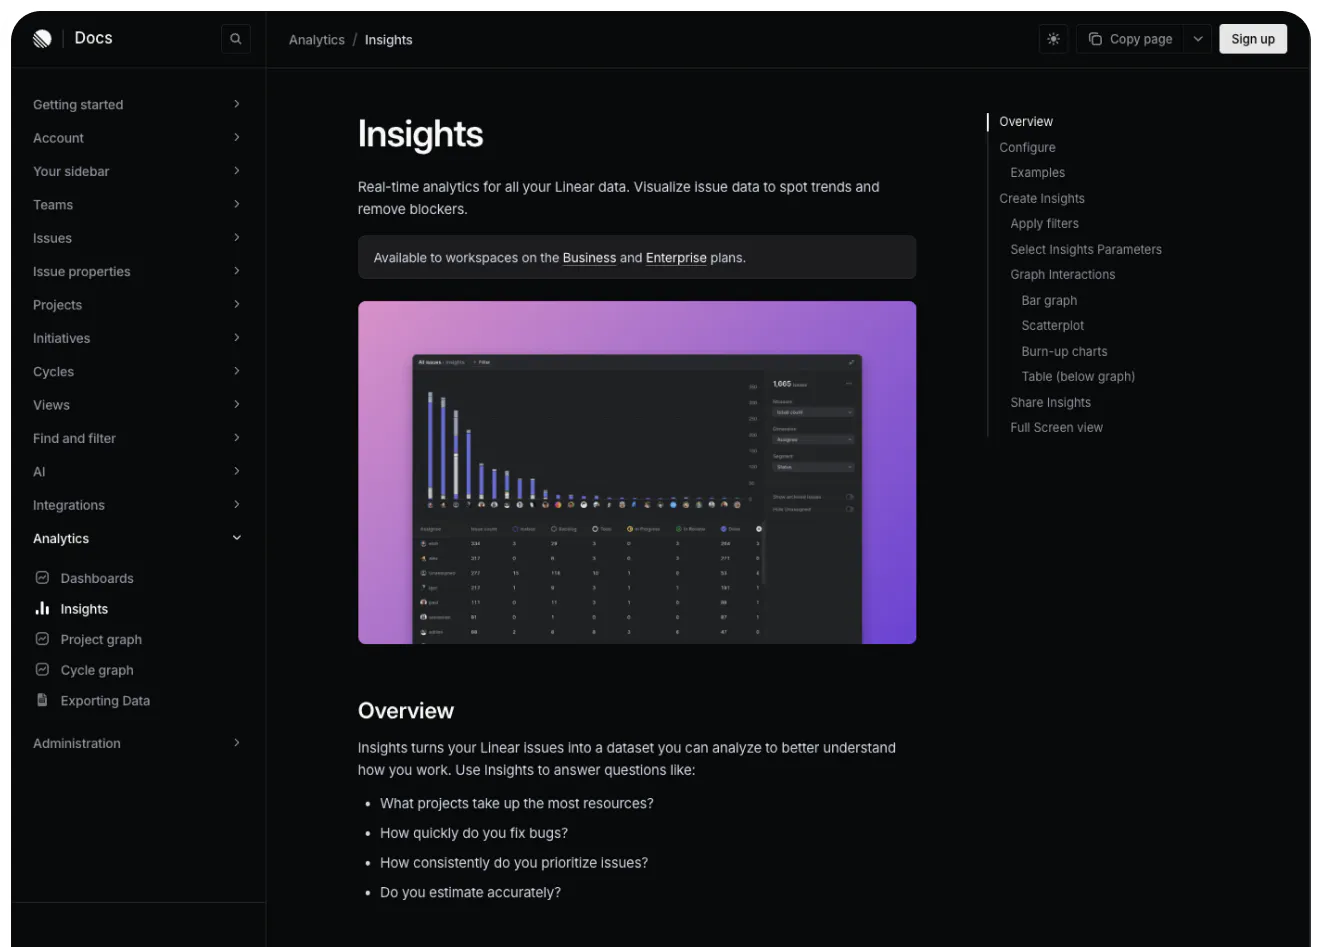1322x947 pixels.
Task: Click the Analytics breadcrumb
Action: 316,40
